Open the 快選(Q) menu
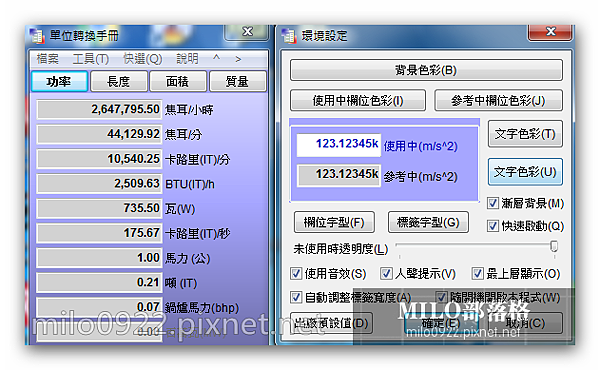The image size is (600, 370). click(142, 59)
